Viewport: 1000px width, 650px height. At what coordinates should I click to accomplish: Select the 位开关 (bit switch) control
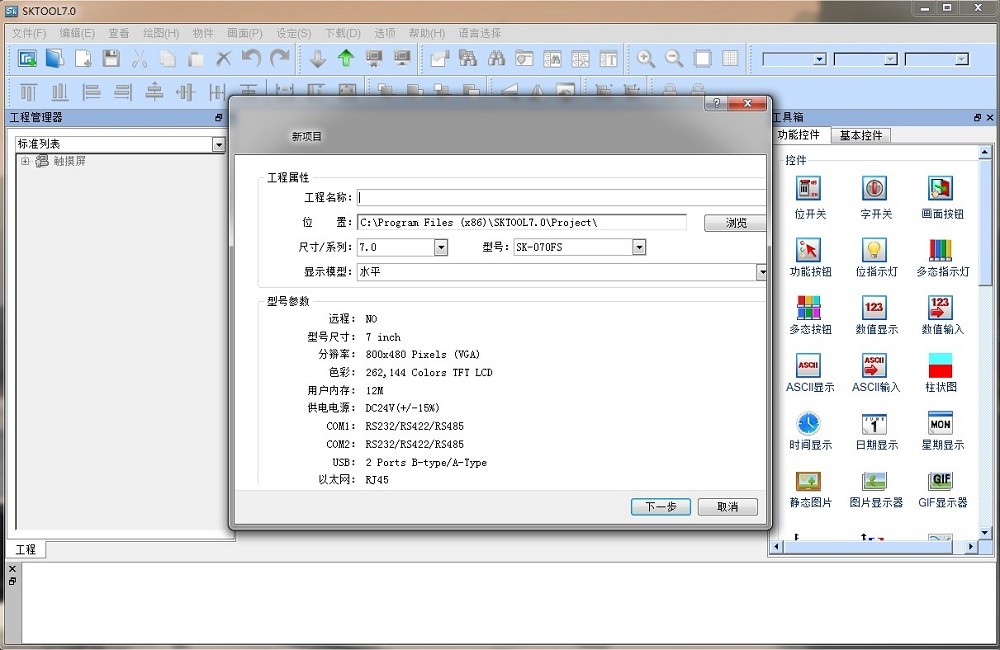point(809,190)
